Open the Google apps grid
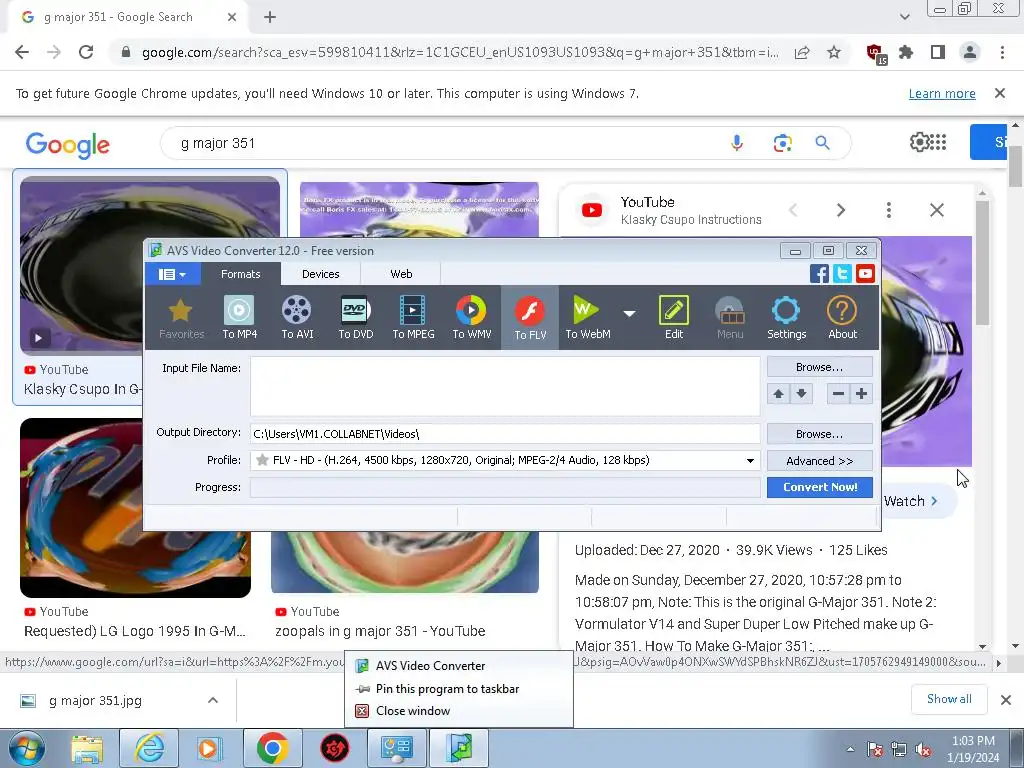Screen dimensions: 1024x768 938,142
